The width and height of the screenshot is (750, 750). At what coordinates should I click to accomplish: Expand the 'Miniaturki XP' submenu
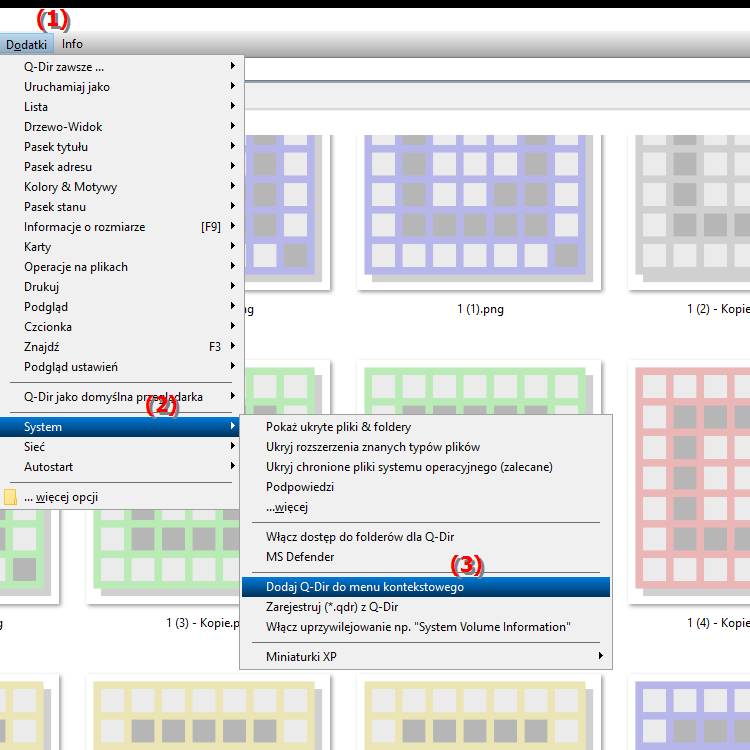tap(426, 657)
